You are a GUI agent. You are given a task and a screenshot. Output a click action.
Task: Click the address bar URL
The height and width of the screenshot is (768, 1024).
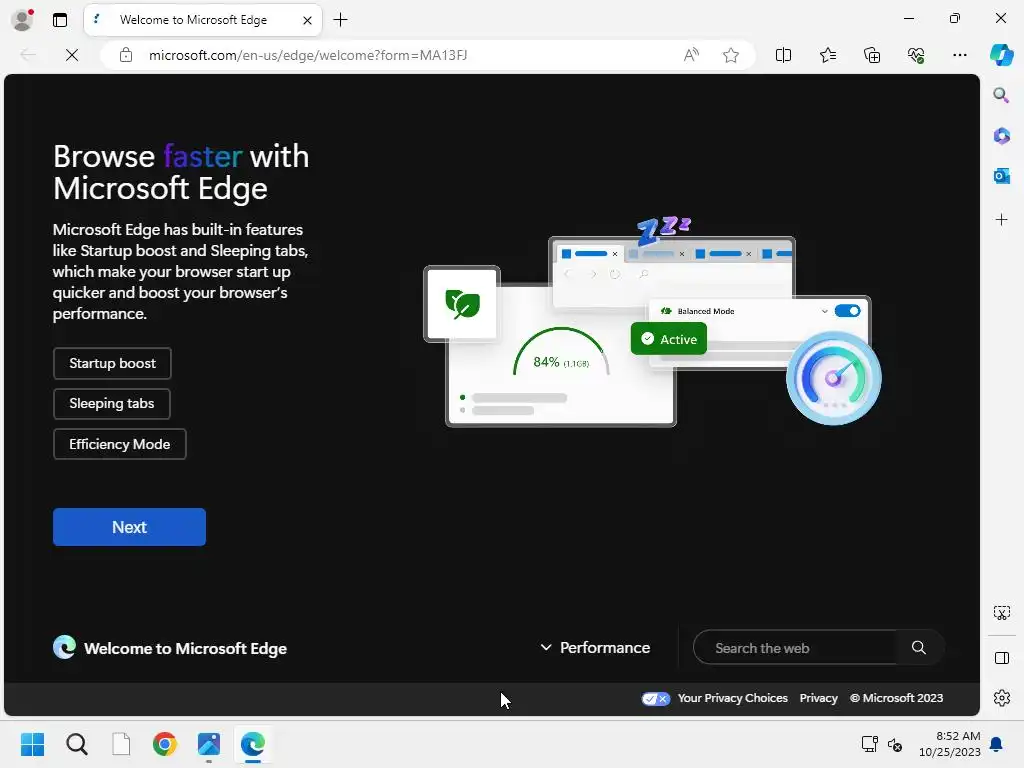pyautogui.click(x=308, y=56)
